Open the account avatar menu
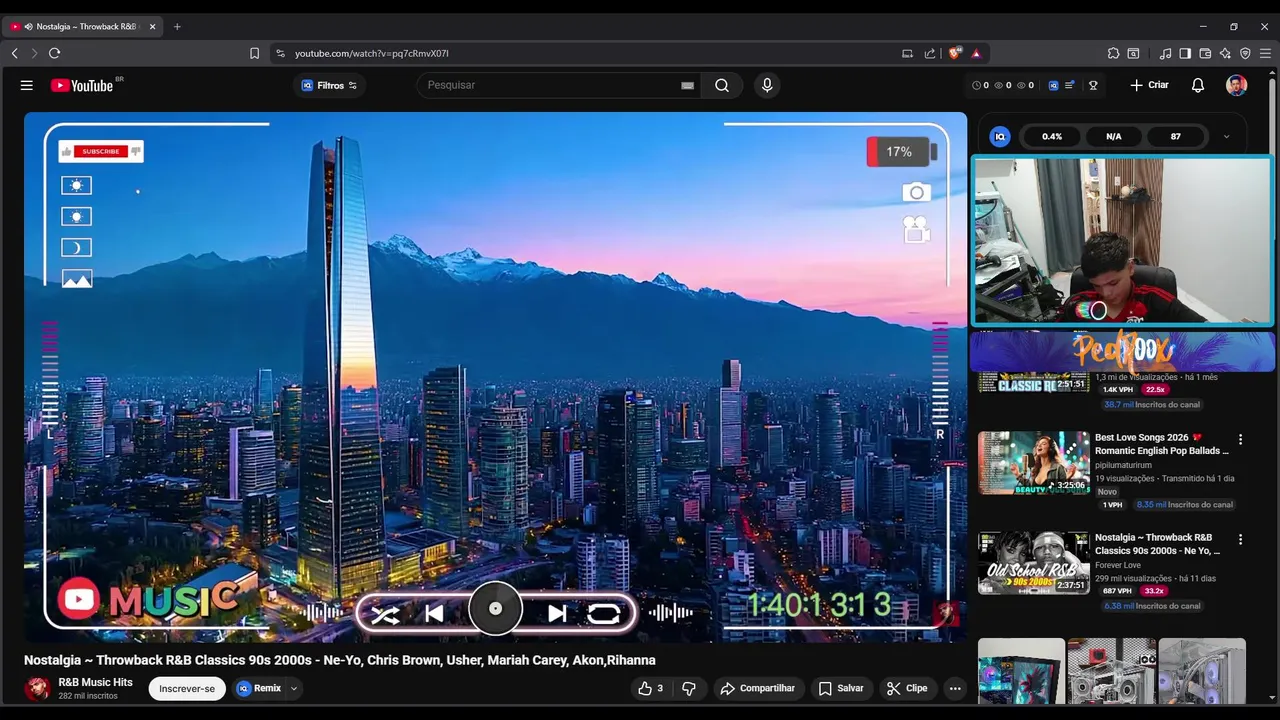The height and width of the screenshot is (720, 1280). 1237,85
